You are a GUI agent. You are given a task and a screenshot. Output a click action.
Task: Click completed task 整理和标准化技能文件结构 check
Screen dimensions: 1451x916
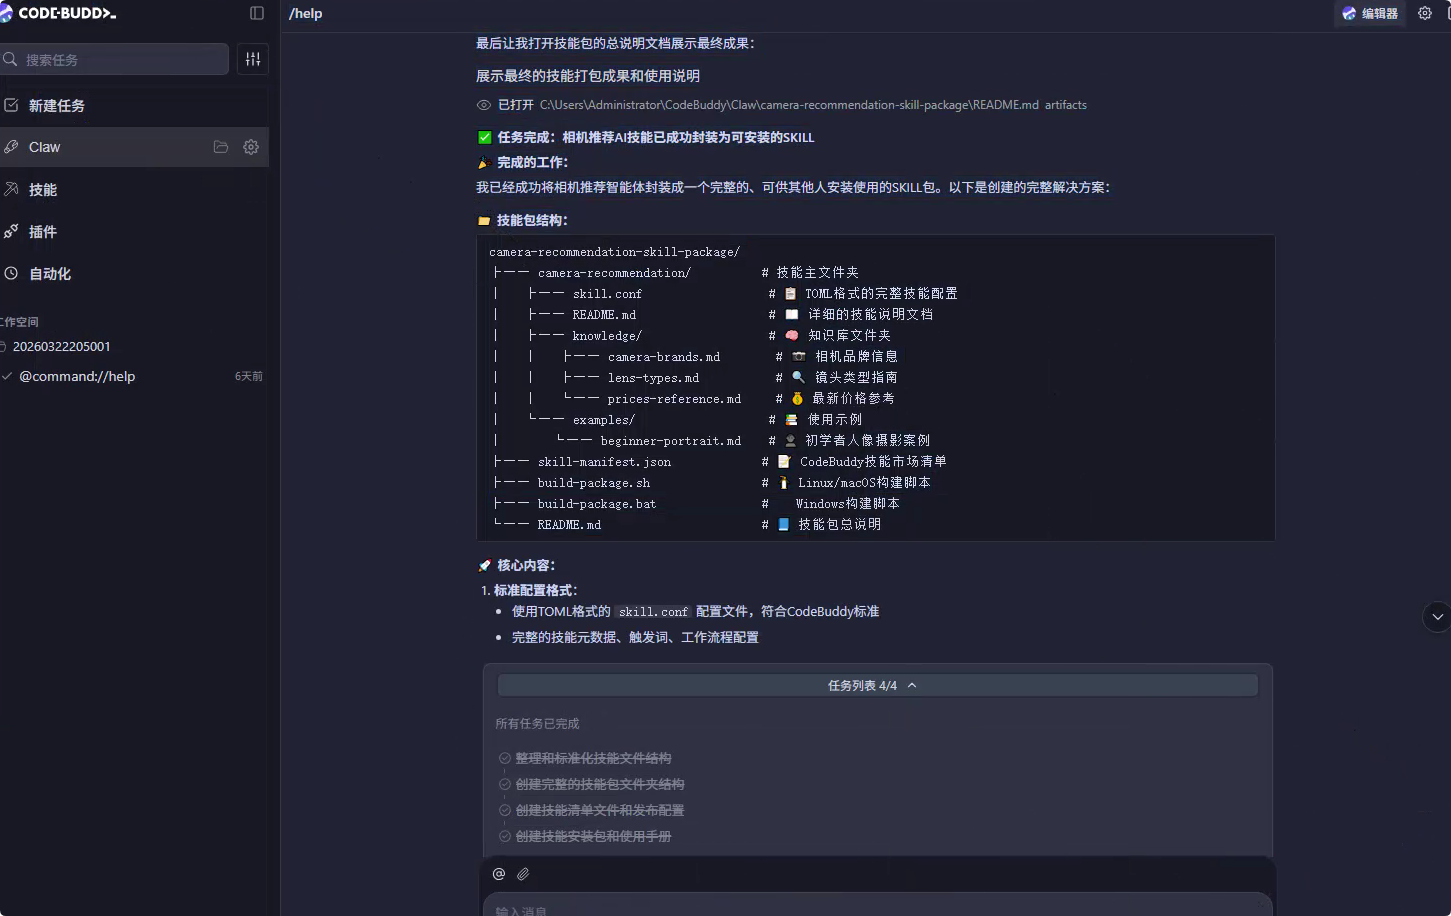(505, 758)
